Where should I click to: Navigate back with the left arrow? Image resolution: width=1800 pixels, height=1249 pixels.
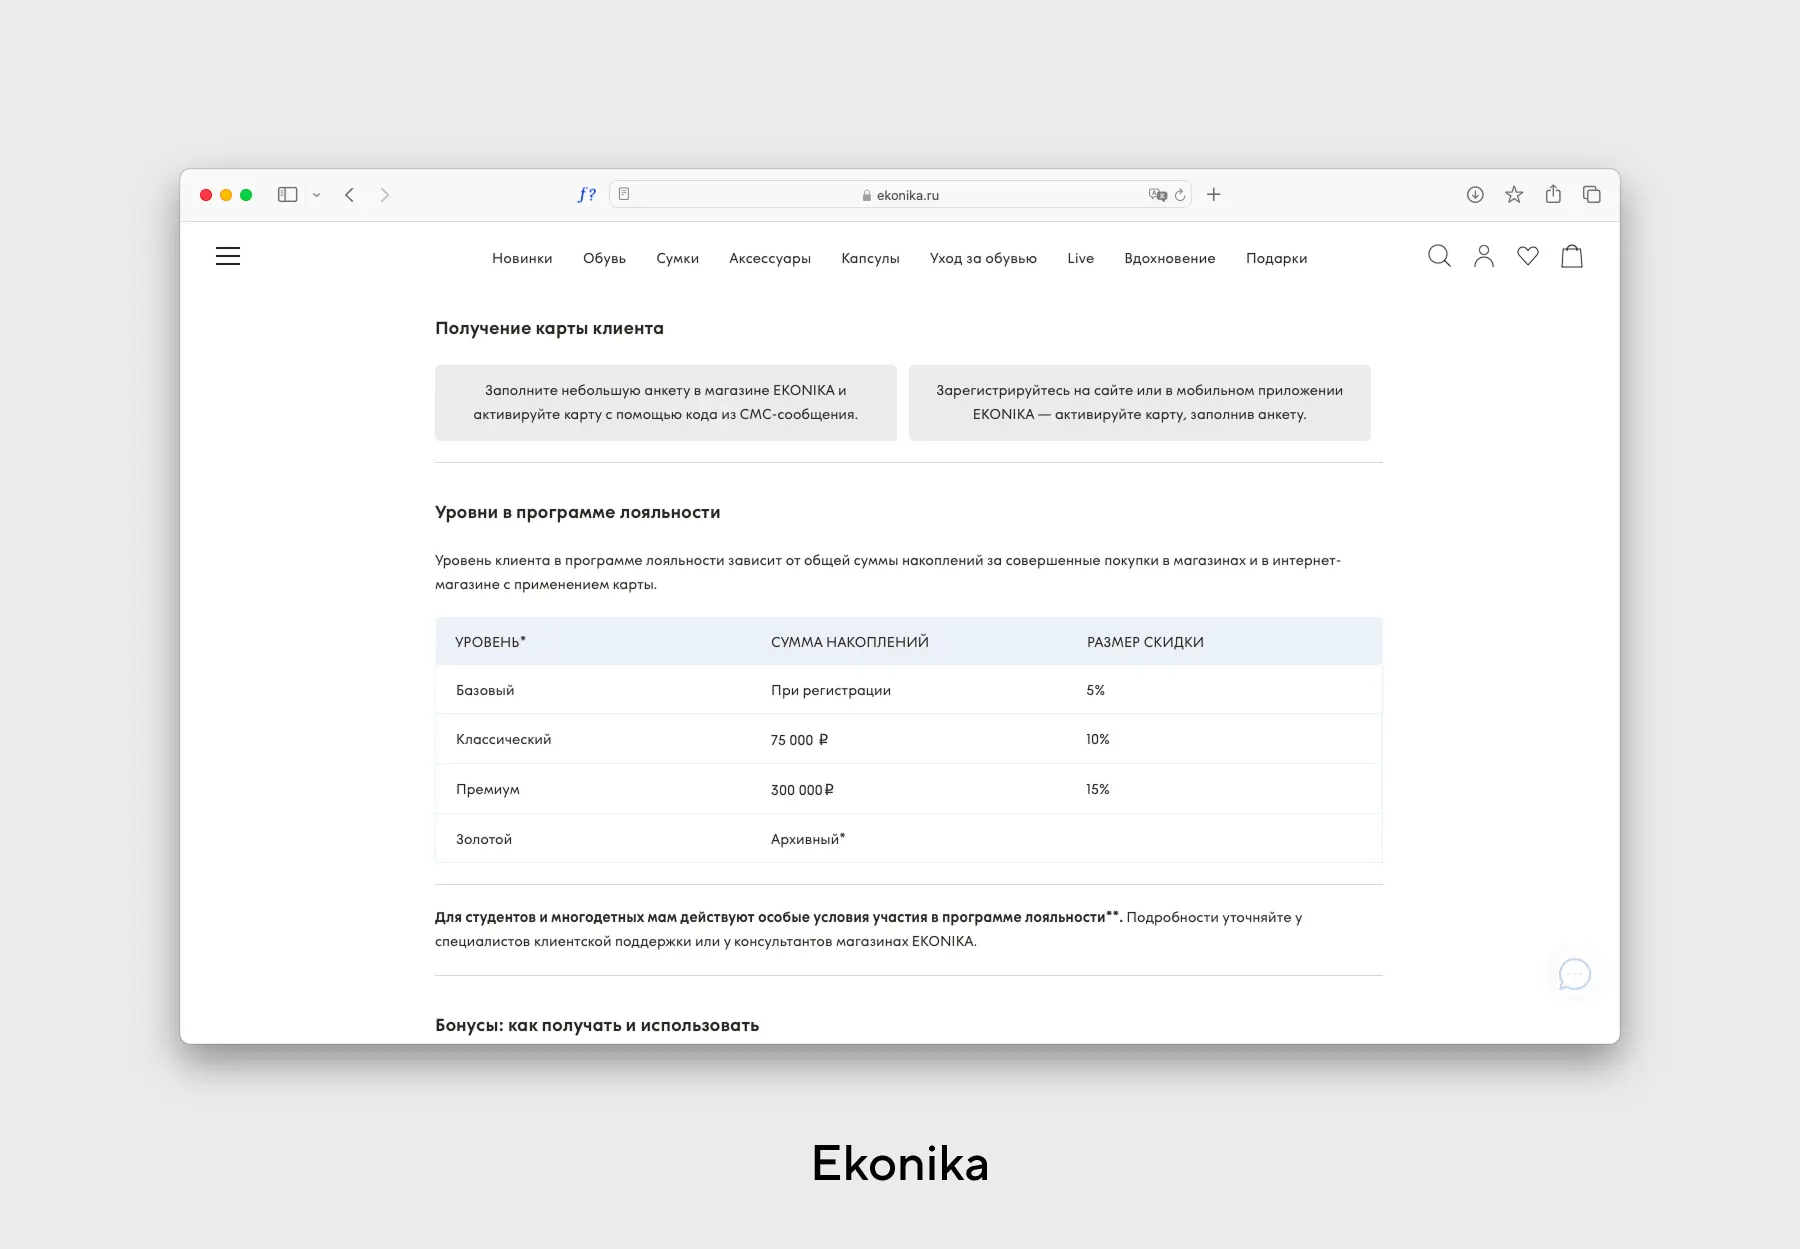[x=349, y=194]
